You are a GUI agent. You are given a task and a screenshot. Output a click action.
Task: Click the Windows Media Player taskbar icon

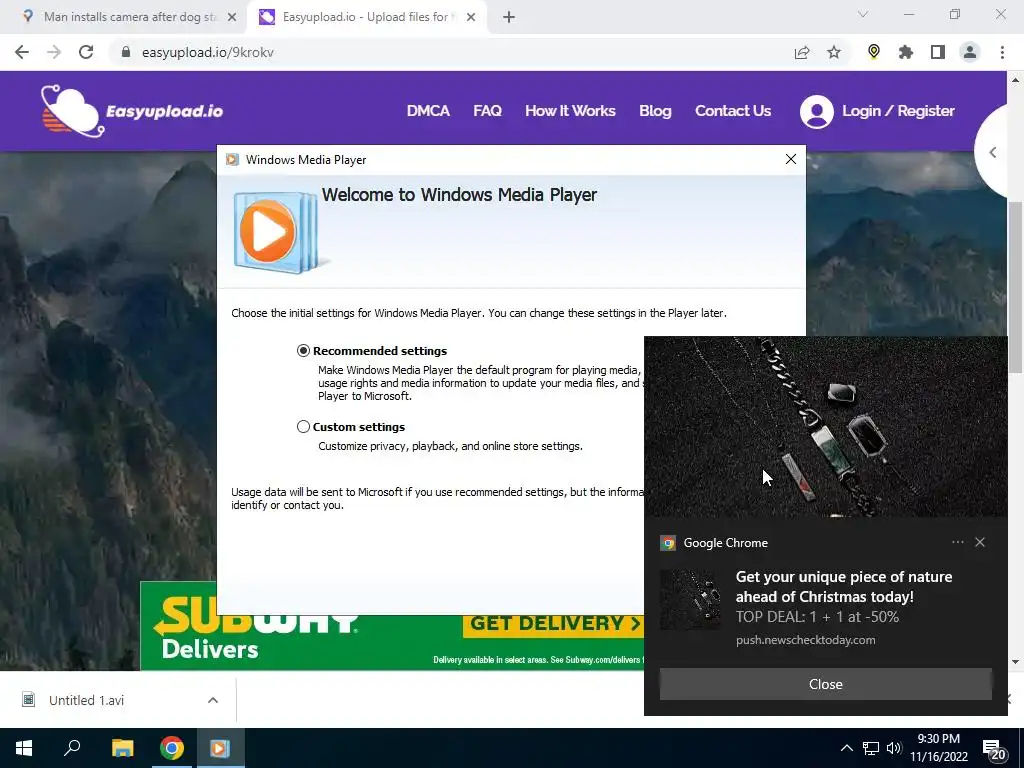pos(220,748)
